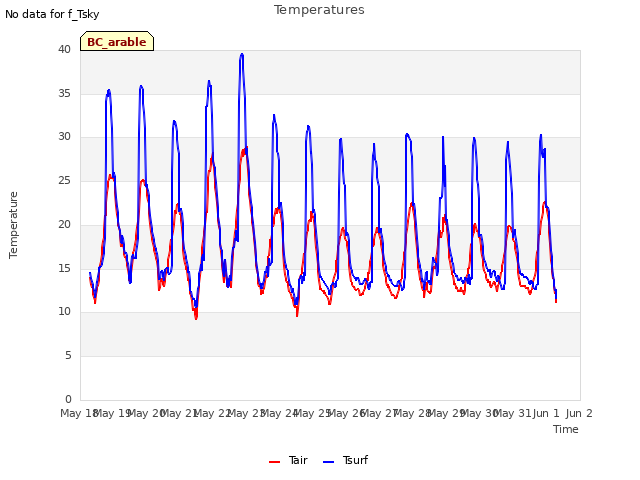Click the blue Tsurf legend color marker
Screen dimensions: 640x480
pyautogui.click(x=329, y=462)
